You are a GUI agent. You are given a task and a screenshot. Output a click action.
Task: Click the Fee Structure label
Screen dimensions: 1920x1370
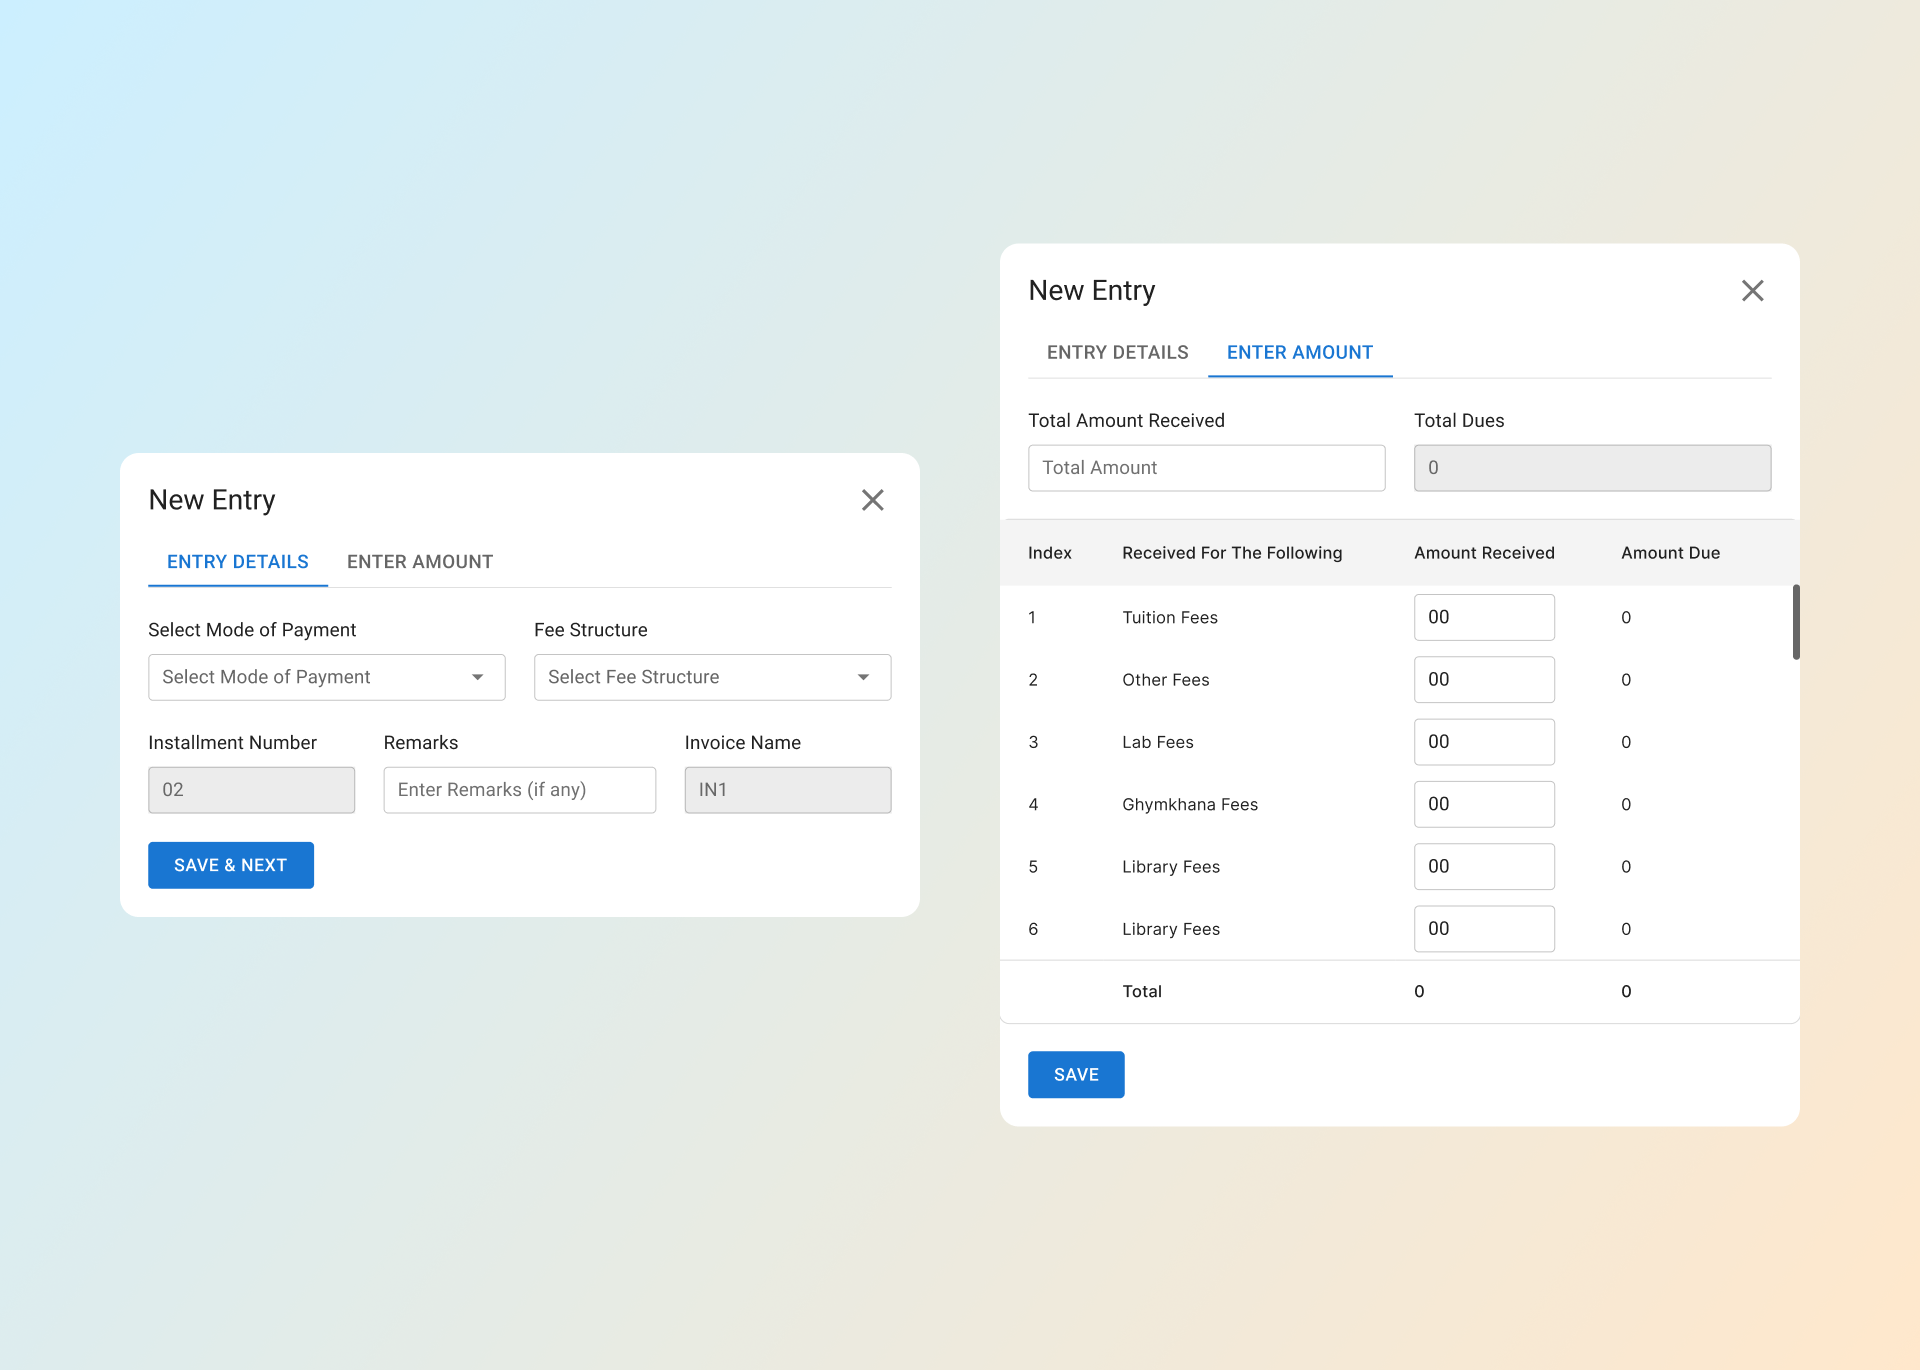coord(591,630)
